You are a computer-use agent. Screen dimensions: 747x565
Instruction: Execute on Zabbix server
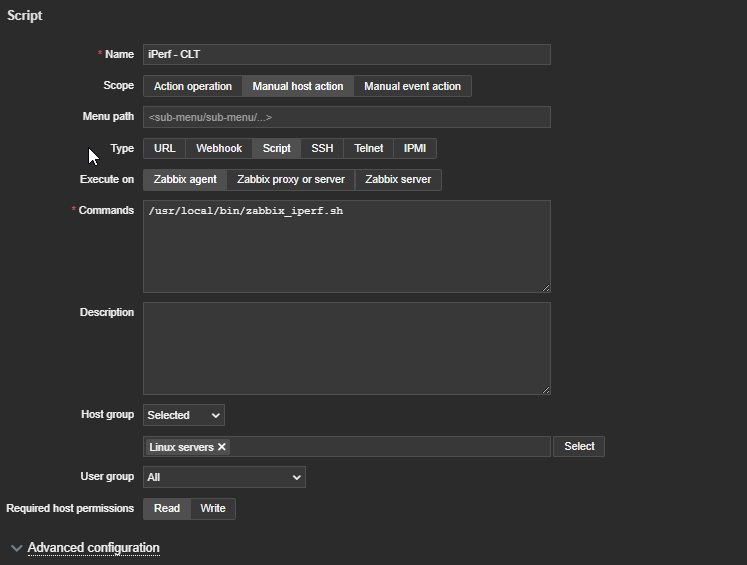(398, 180)
